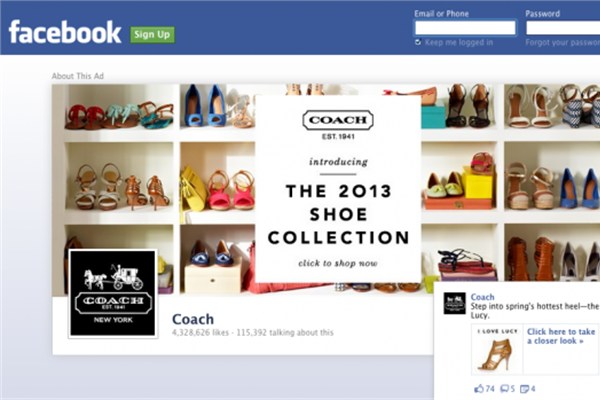The image size is (600, 400).
Task: Click the 'click to shop now' text
Action: point(338,263)
